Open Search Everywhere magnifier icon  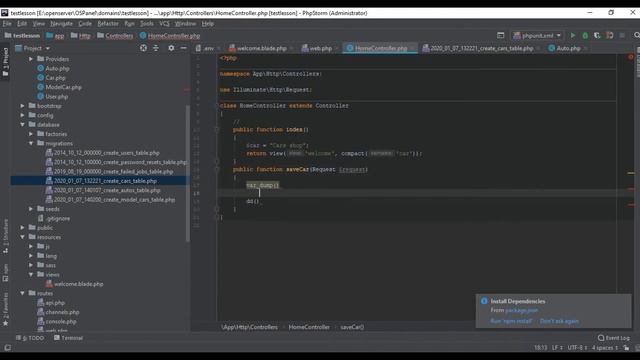tap(636, 36)
